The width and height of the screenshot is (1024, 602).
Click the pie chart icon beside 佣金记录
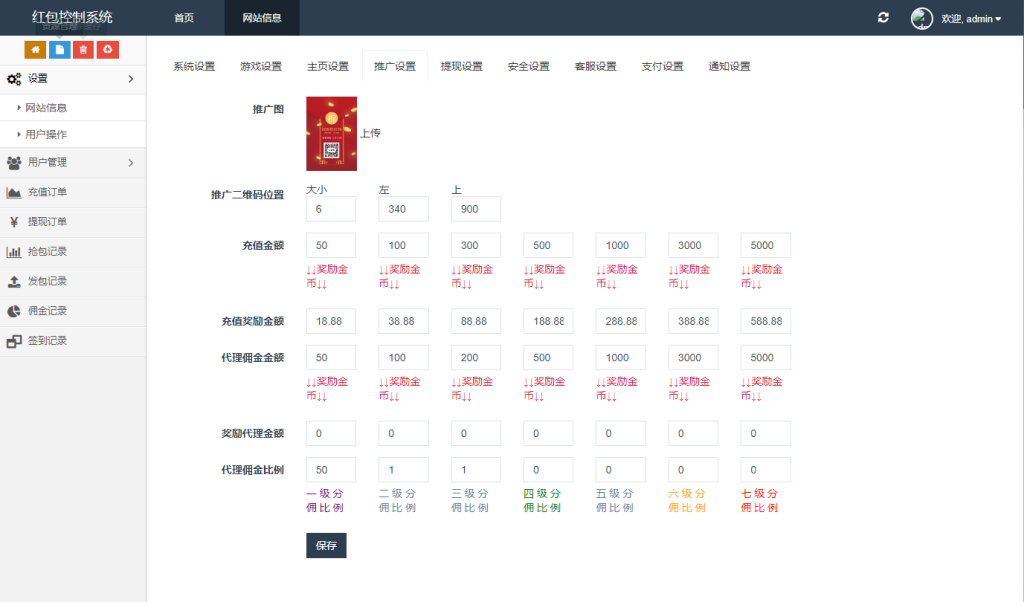click(x=15, y=309)
